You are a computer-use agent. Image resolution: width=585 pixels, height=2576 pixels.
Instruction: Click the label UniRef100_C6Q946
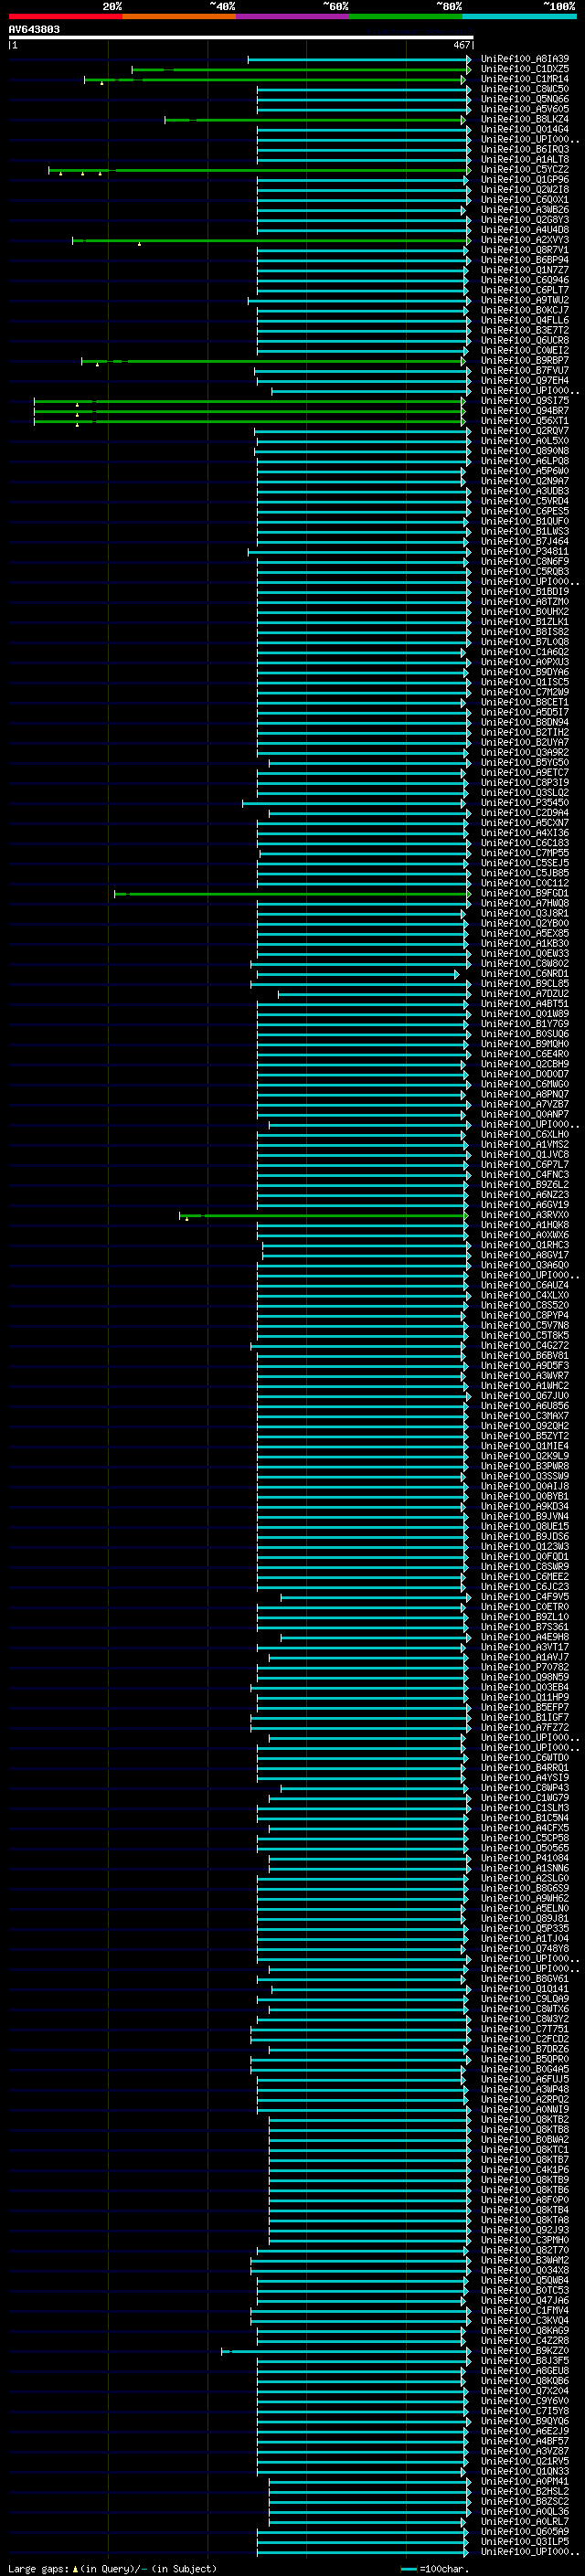[525, 280]
